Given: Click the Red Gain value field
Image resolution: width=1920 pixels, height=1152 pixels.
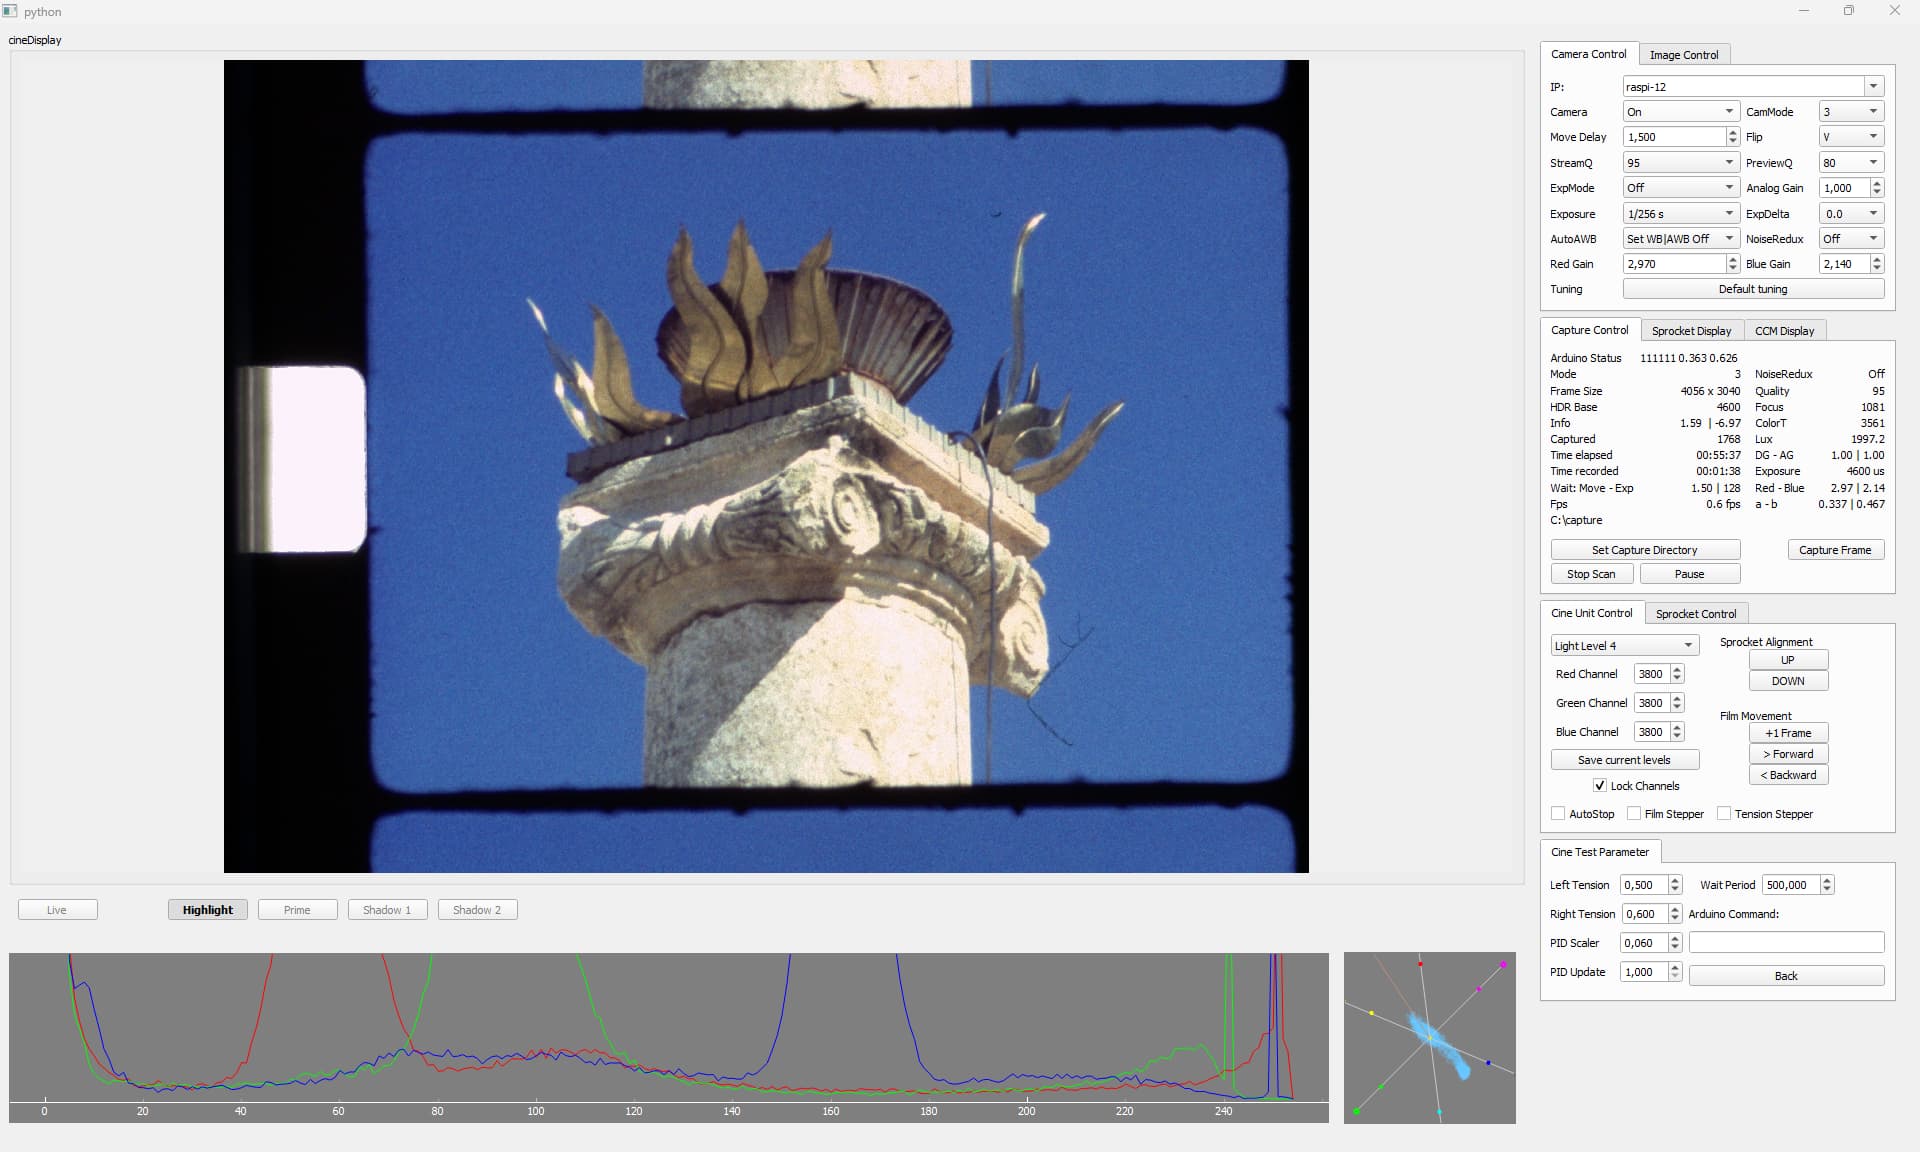Looking at the screenshot, I should click(1674, 264).
